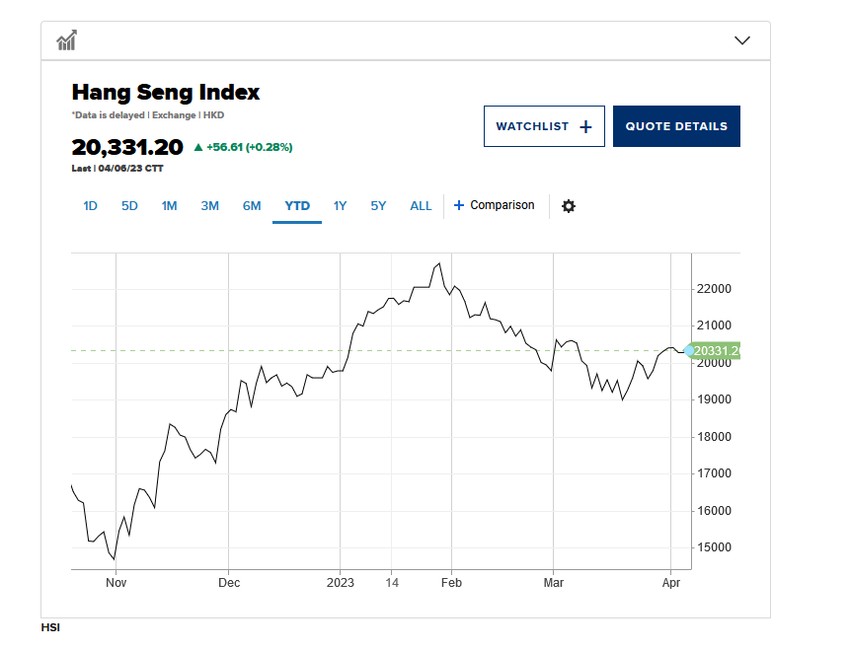Switch to the 1D time range
Viewport: 850px width, 651px height.
click(90, 206)
